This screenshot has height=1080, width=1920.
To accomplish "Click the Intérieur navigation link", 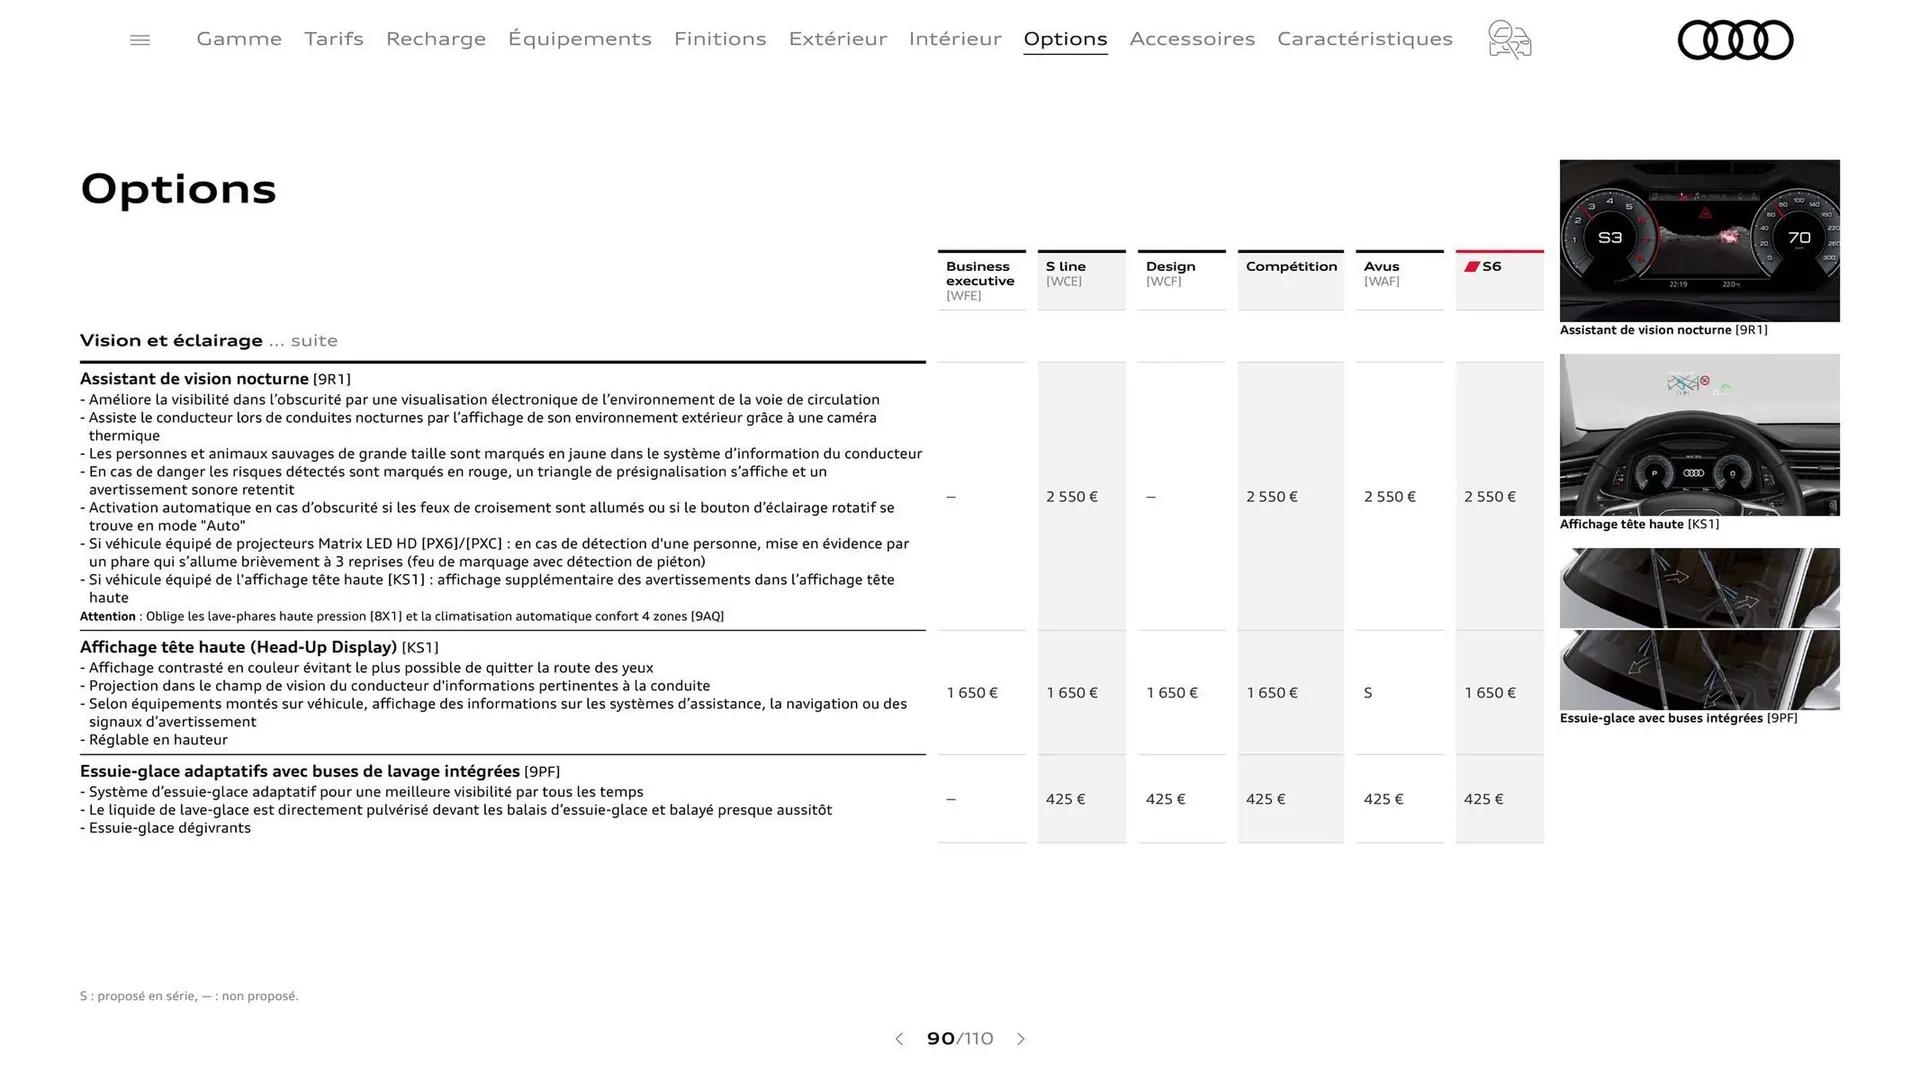I will 955,39.
